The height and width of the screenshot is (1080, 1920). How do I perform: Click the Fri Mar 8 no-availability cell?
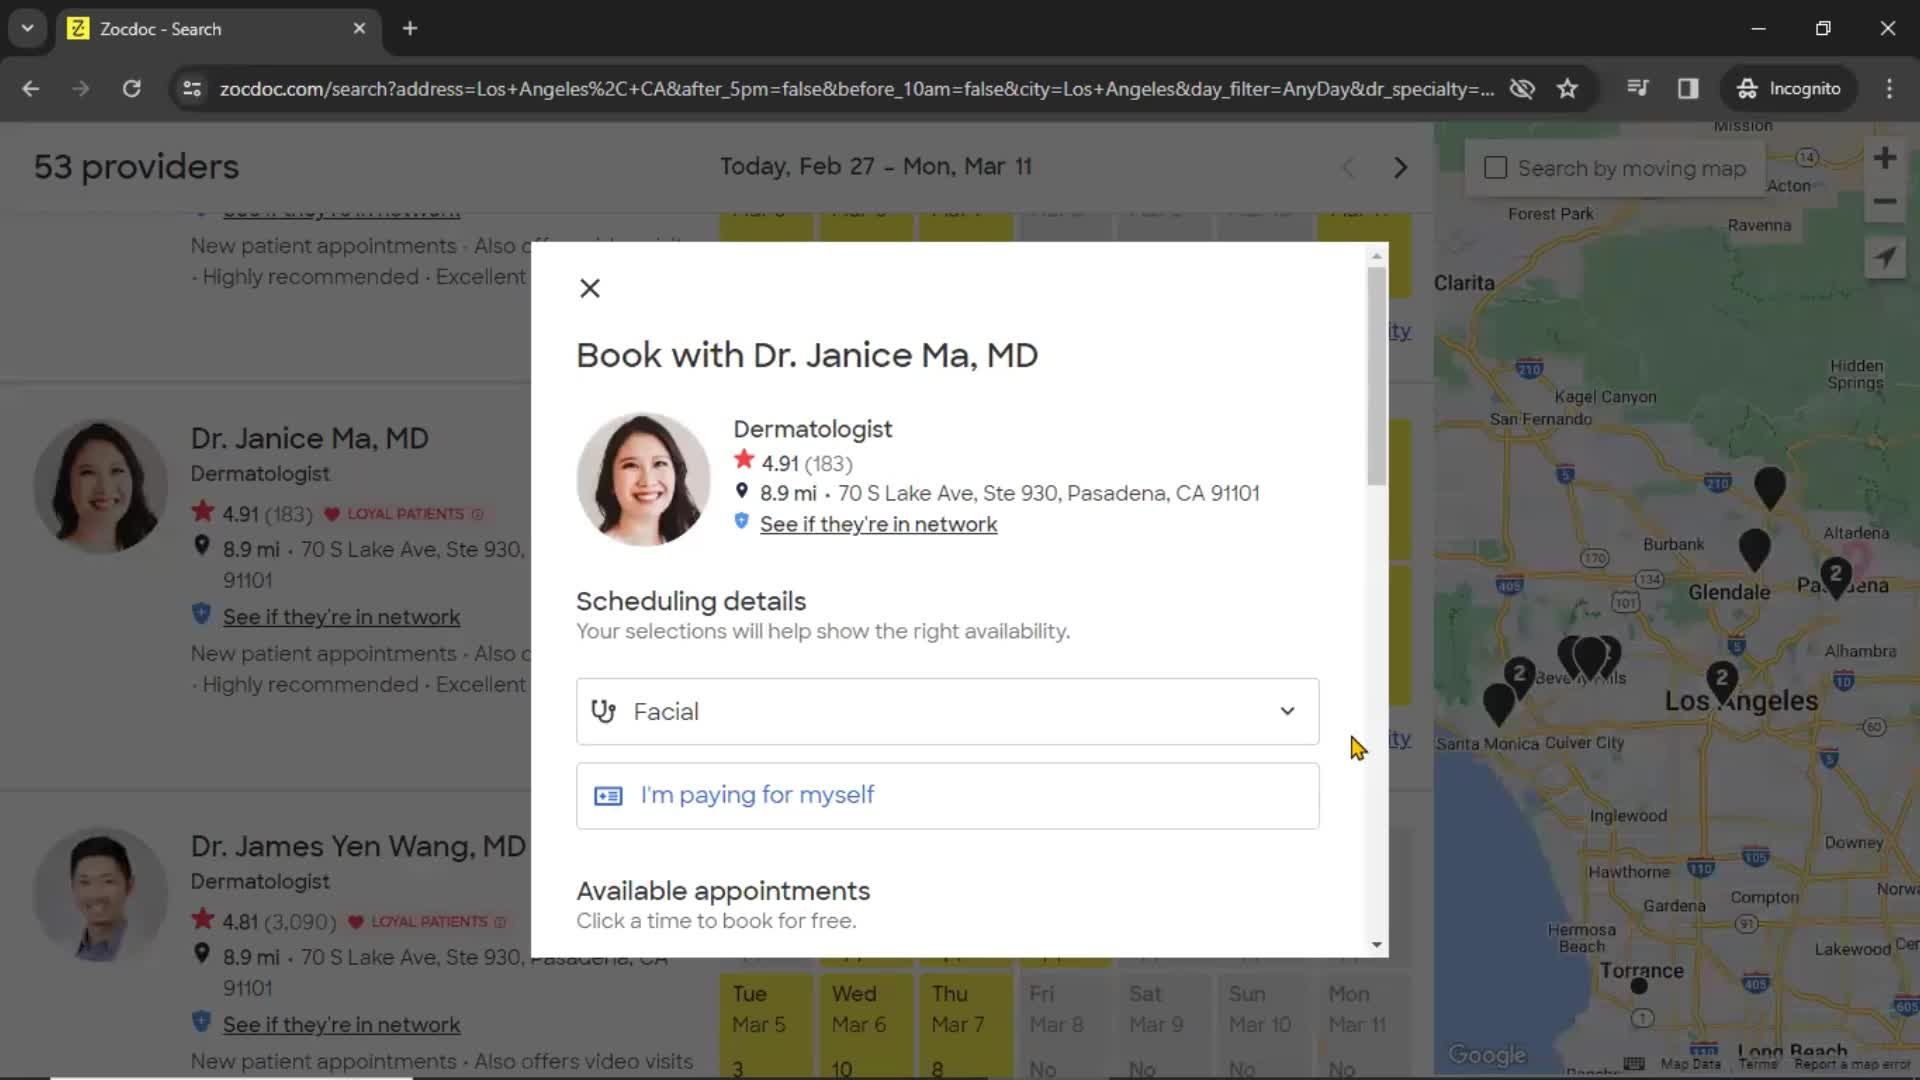1065,1027
